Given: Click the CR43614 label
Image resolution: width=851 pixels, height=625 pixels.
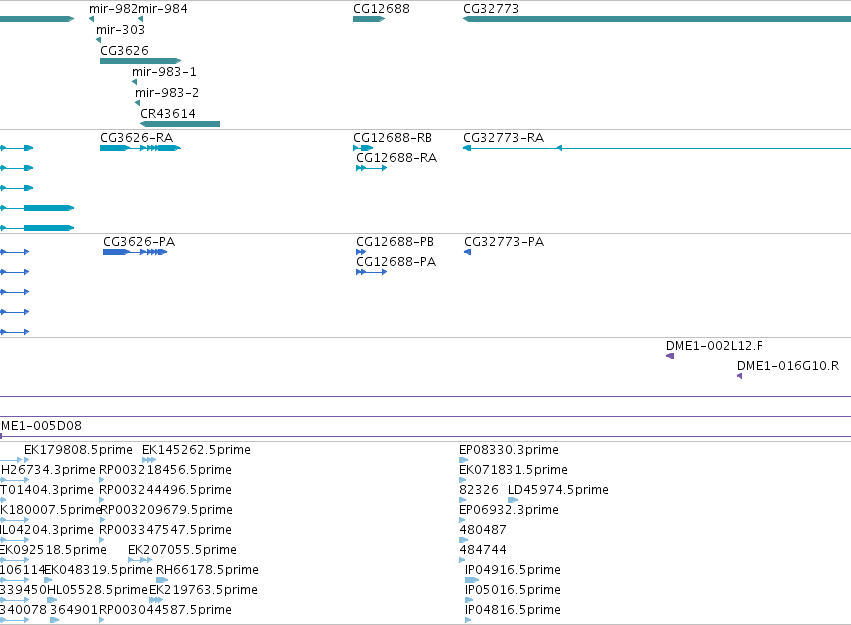Looking at the screenshot, I should 168,114.
